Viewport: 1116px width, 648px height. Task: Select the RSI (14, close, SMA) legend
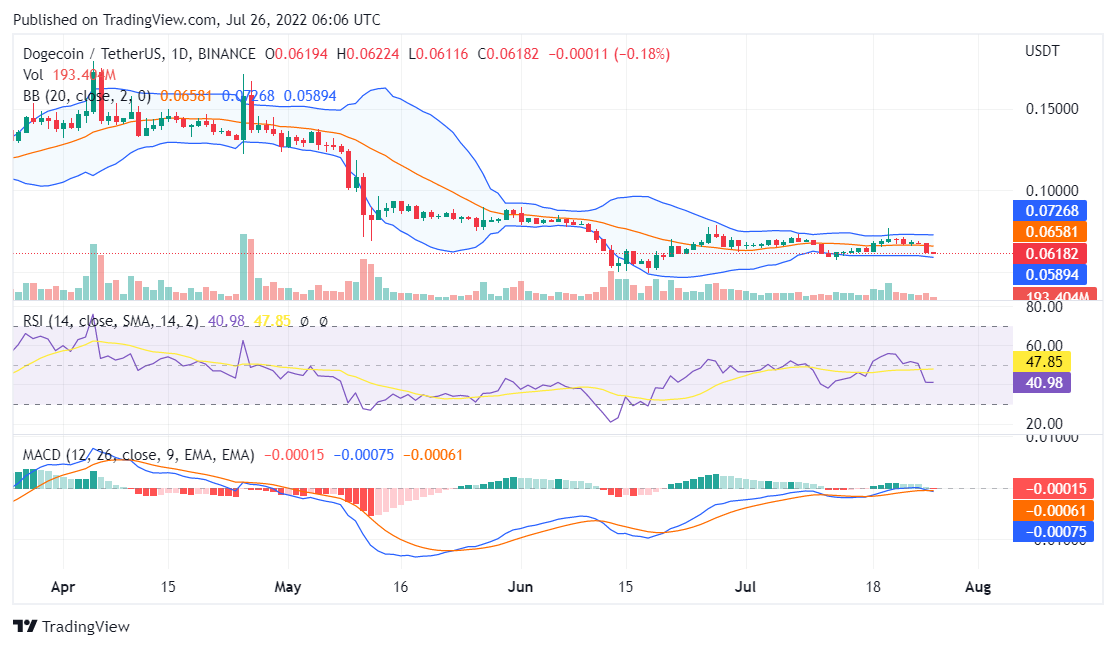110,320
